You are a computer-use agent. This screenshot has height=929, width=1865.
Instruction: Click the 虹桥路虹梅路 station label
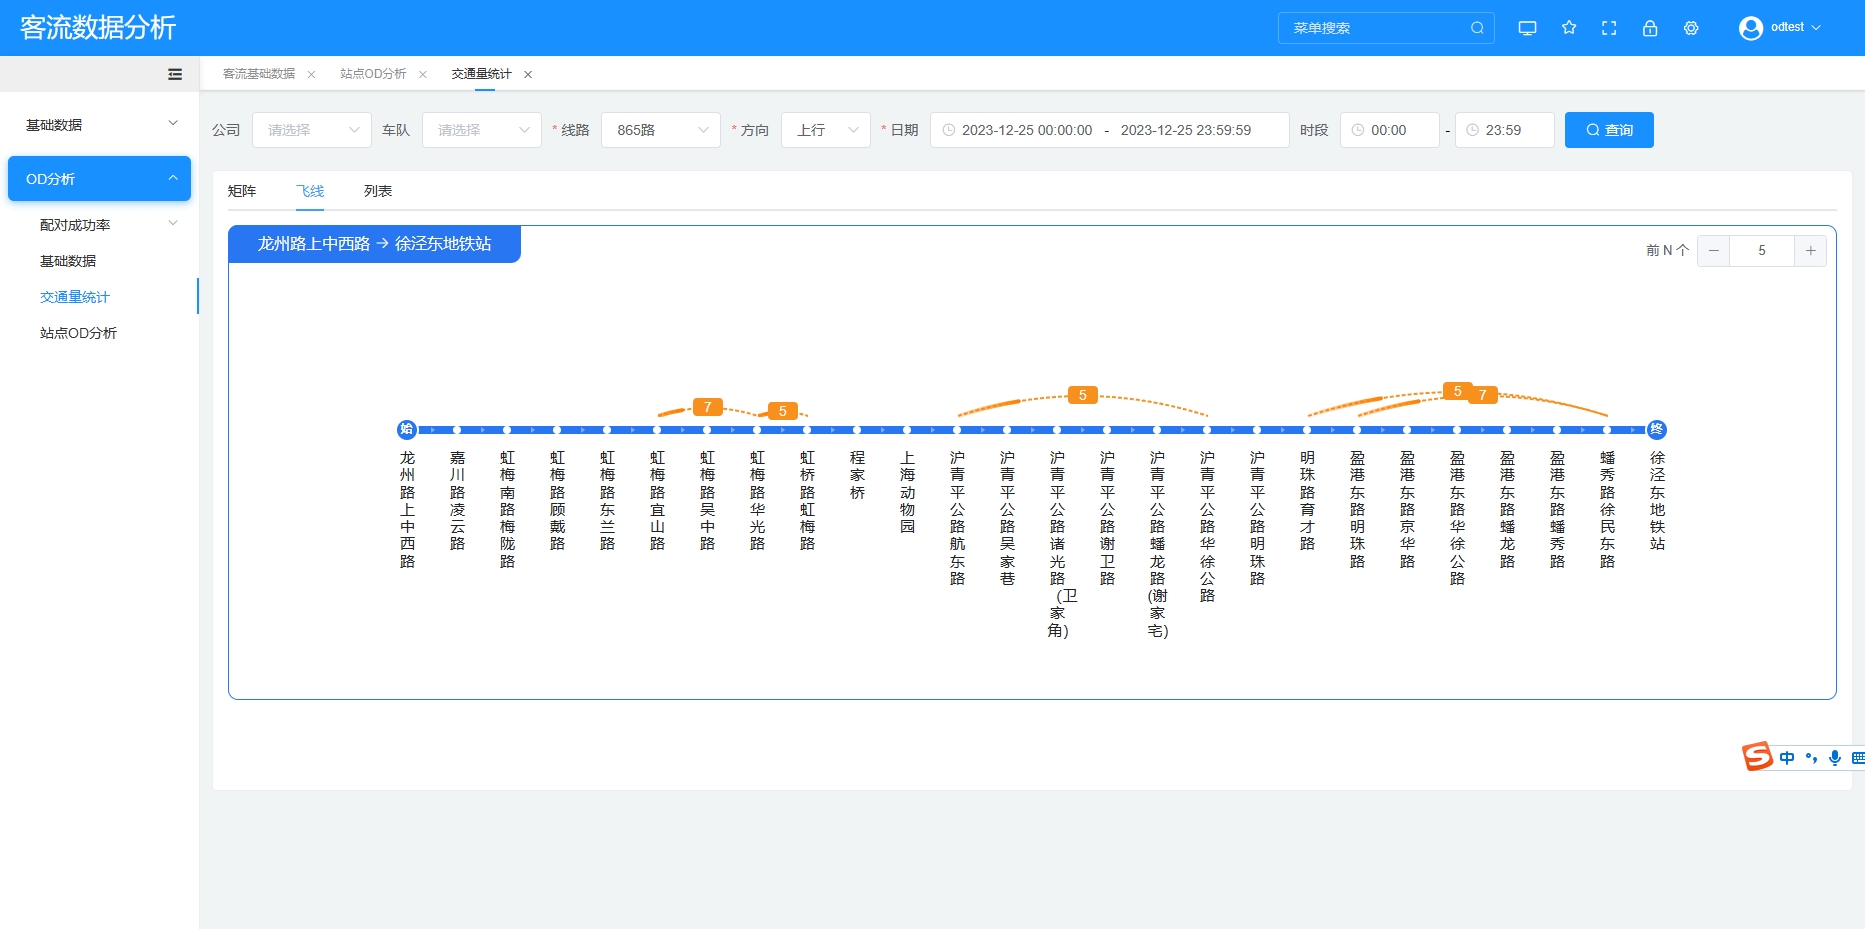(x=807, y=500)
